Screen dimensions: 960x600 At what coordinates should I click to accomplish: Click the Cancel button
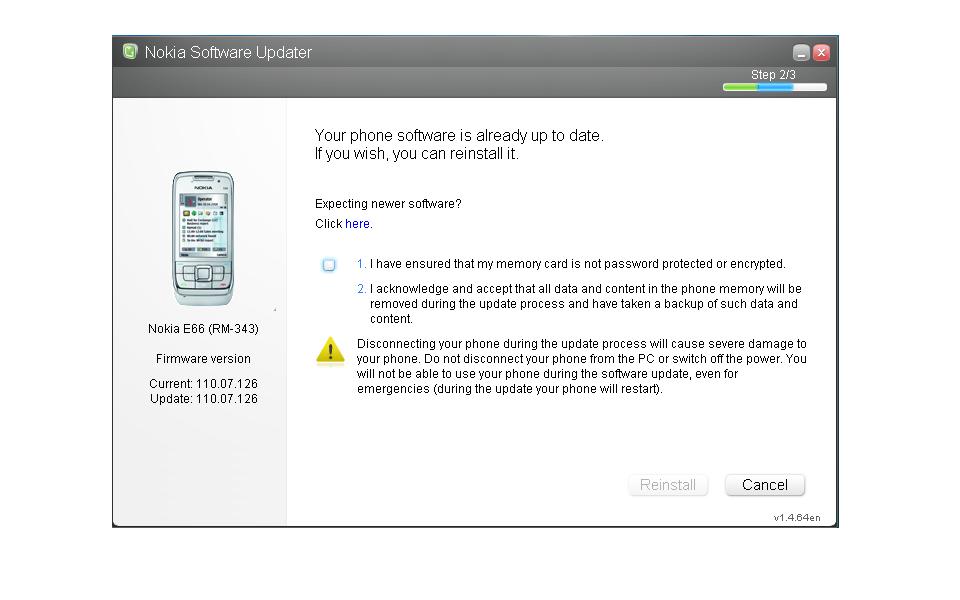(x=765, y=485)
